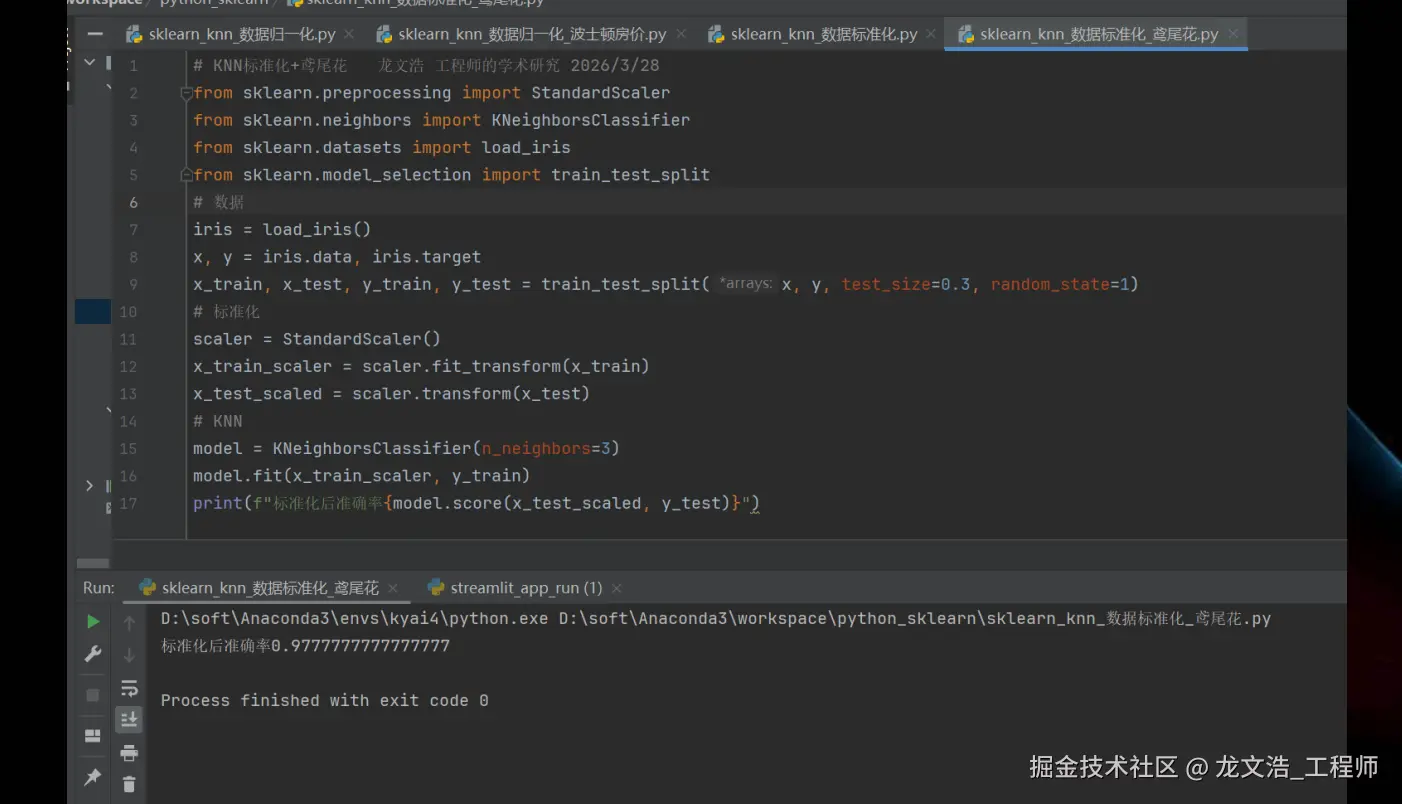Click the output '标准化后准确率0.9777777777777777'
The height and width of the screenshot is (804, 1402).
[305, 646]
